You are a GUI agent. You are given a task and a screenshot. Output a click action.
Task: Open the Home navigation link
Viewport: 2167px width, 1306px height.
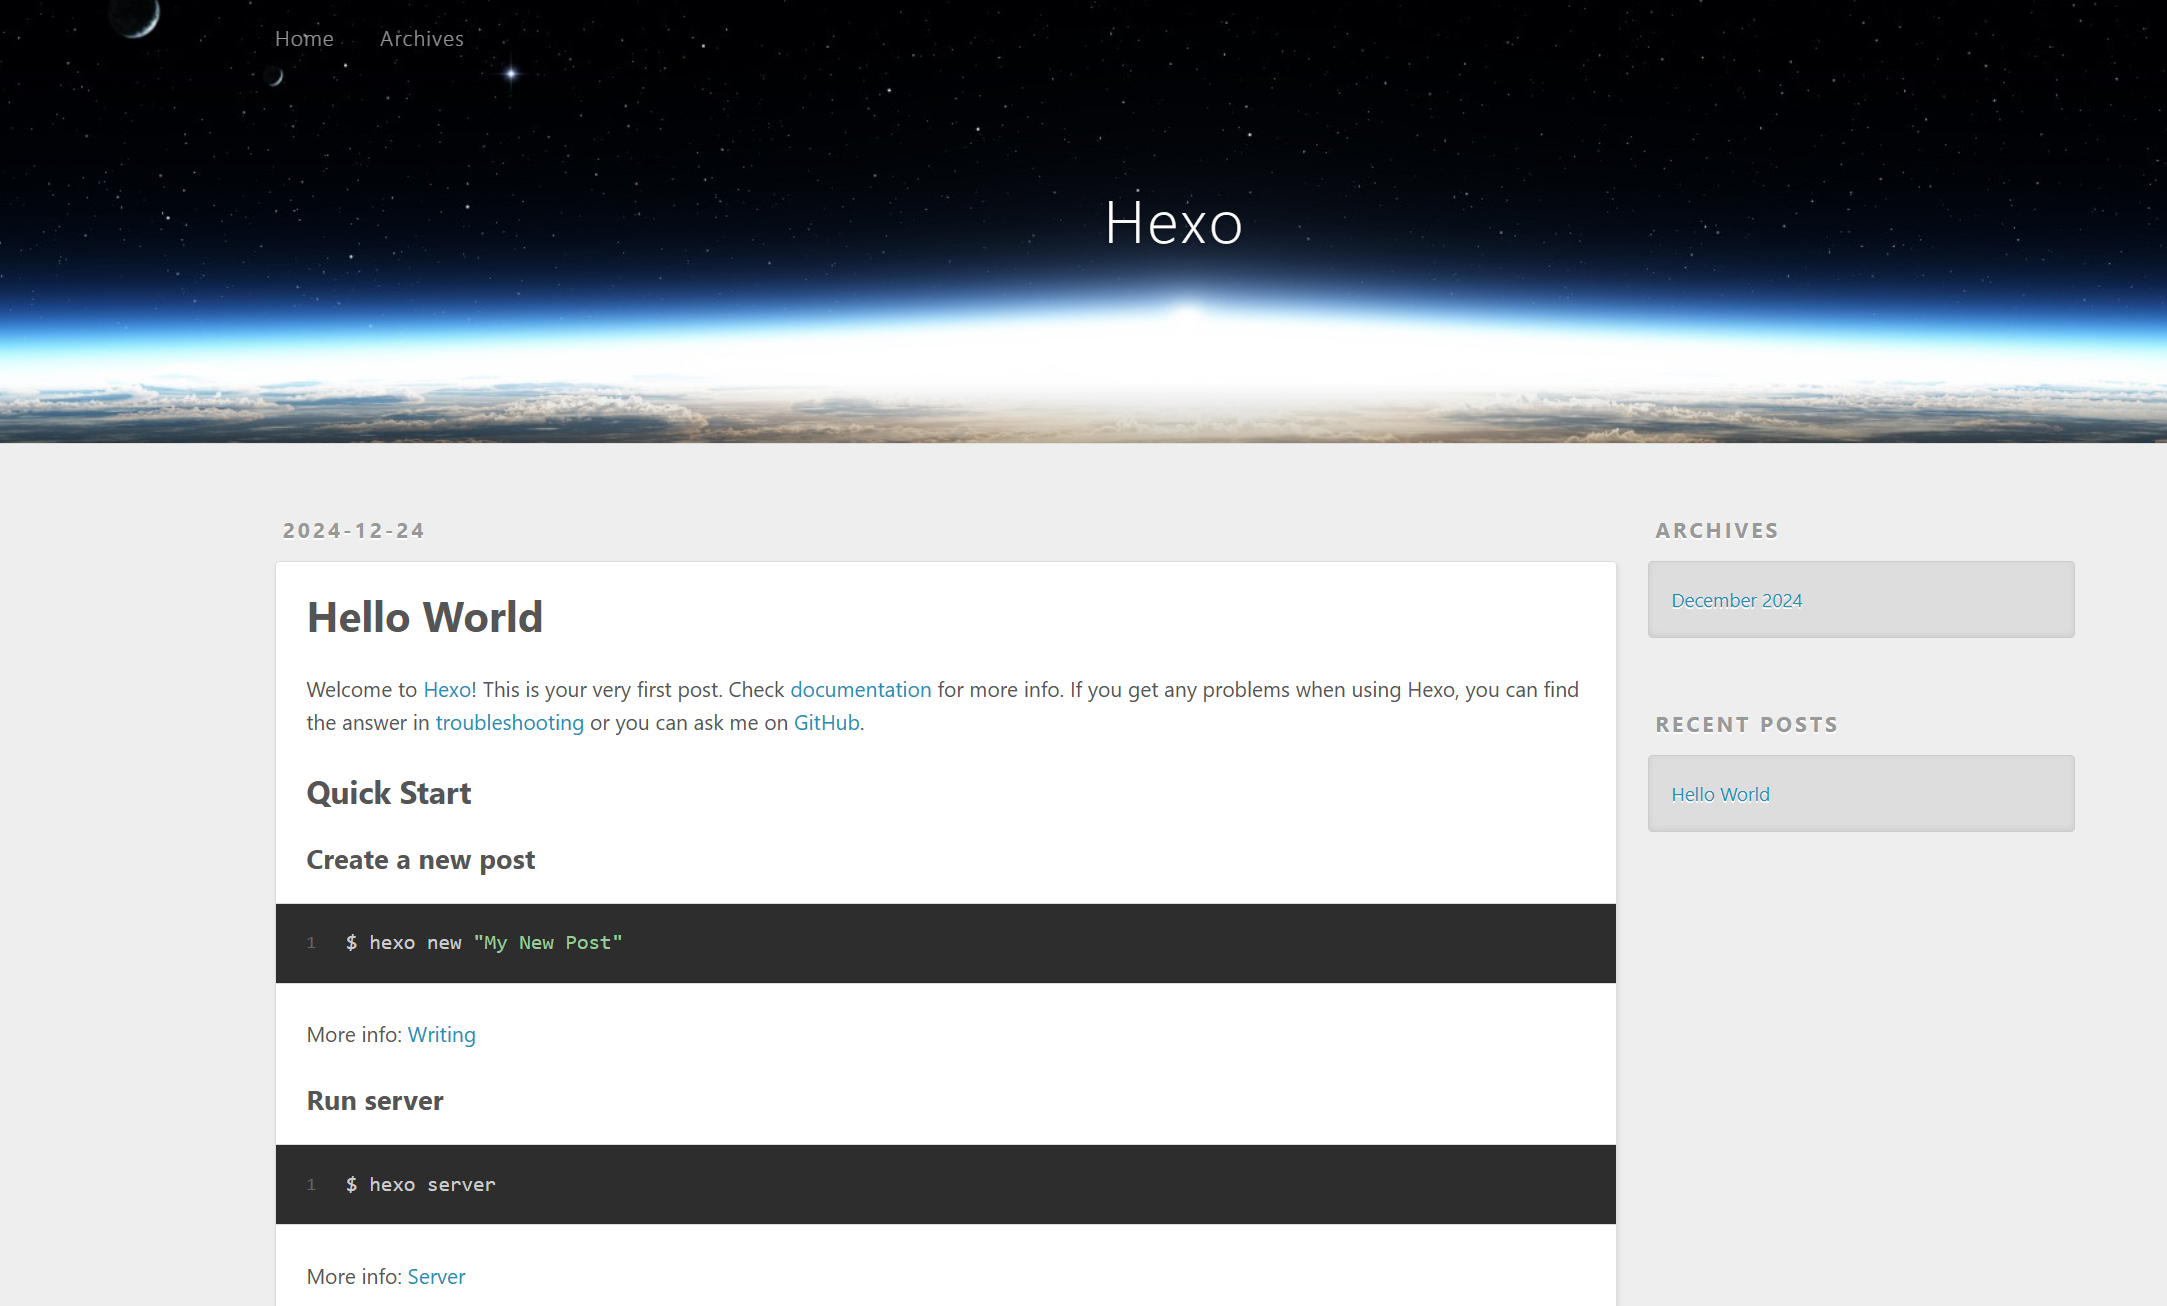tap(304, 38)
